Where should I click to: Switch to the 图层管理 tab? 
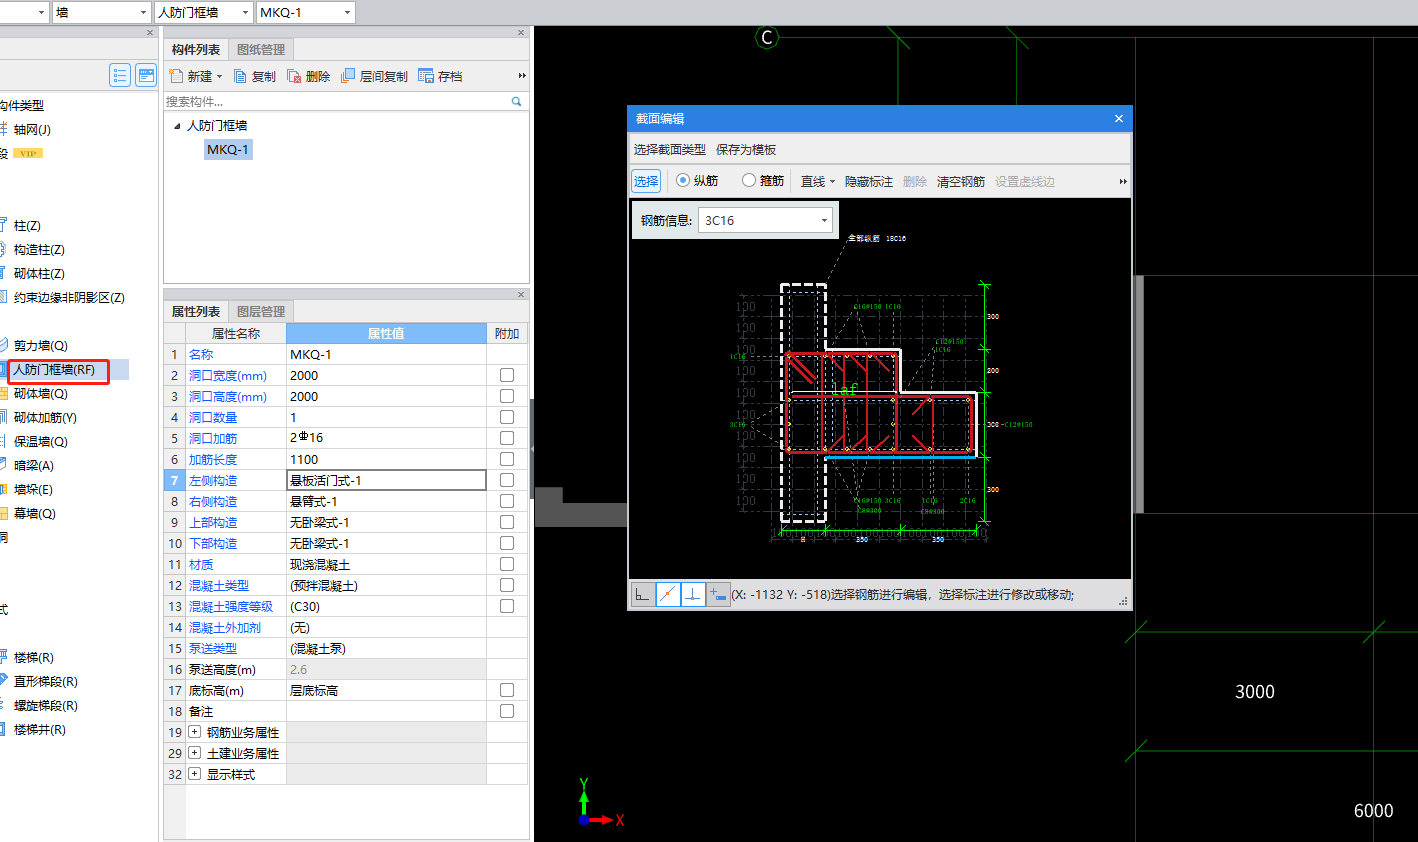[261, 311]
